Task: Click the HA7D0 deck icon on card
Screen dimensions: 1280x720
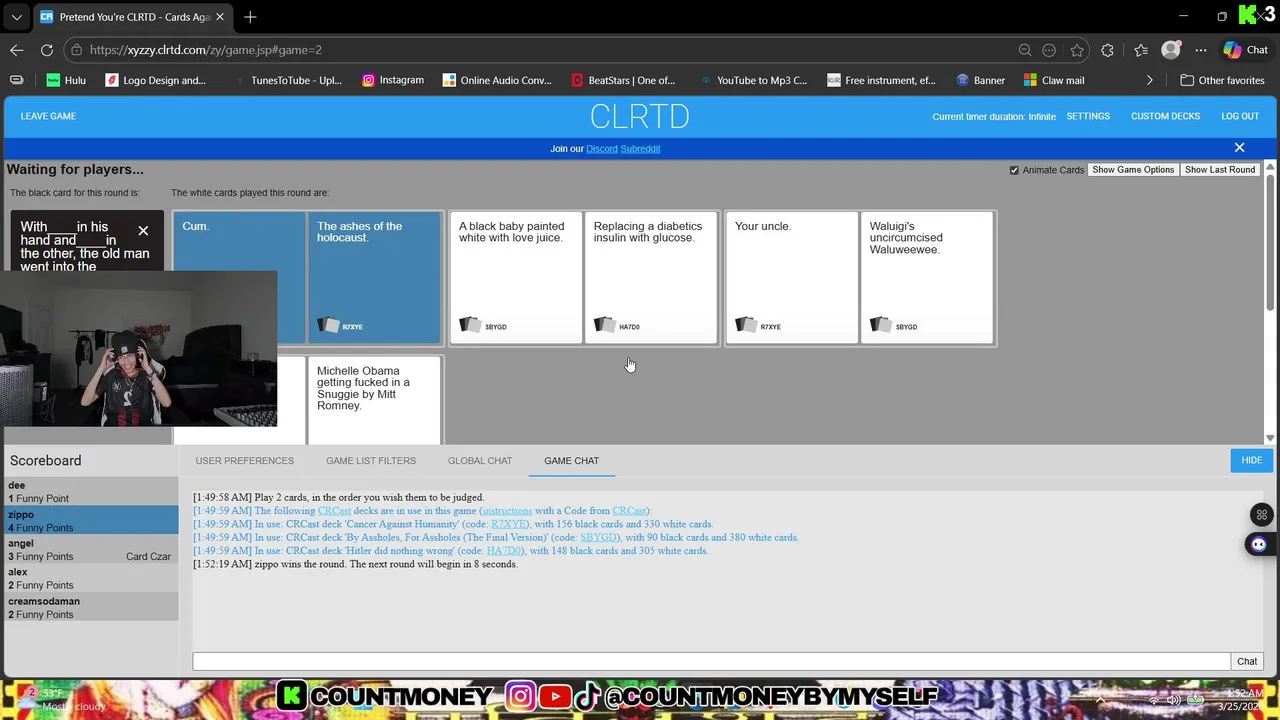Action: click(x=605, y=325)
